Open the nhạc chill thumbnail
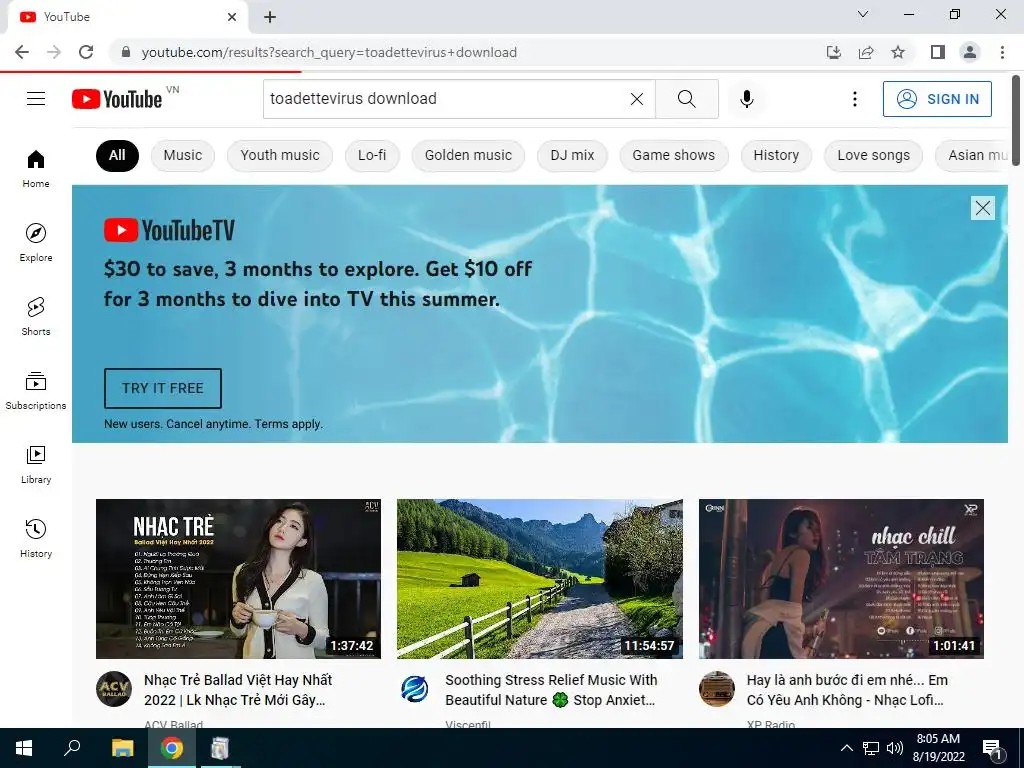Viewport: 1024px width, 768px height. (841, 579)
